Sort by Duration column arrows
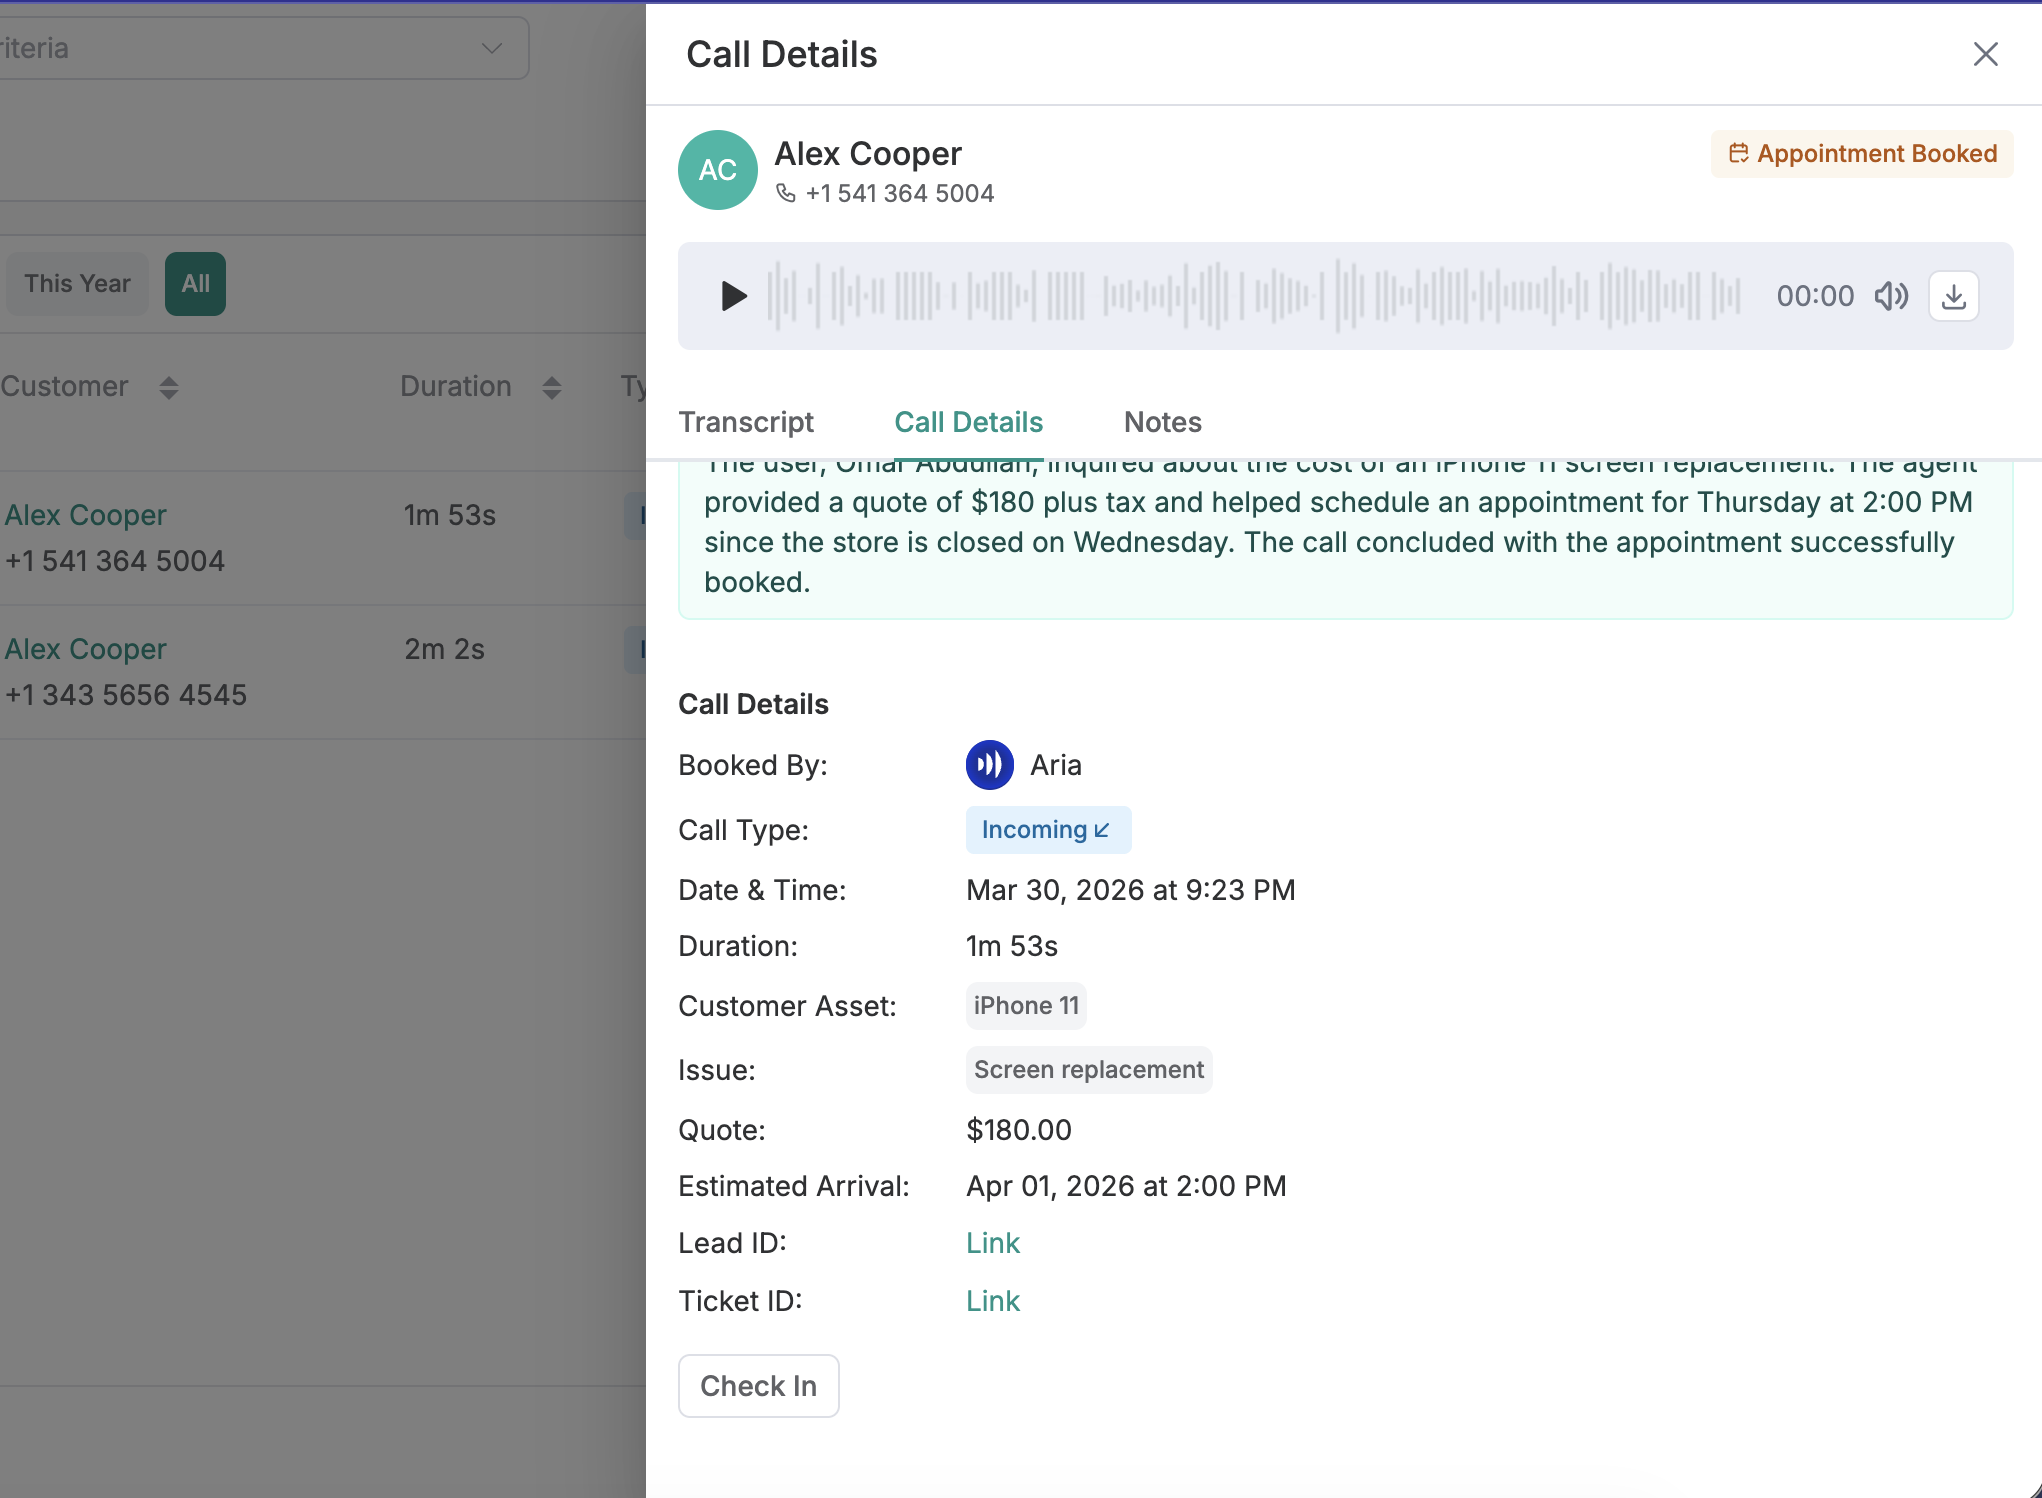This screenshot has width=2042, height=1498. (x=552, y=387)
